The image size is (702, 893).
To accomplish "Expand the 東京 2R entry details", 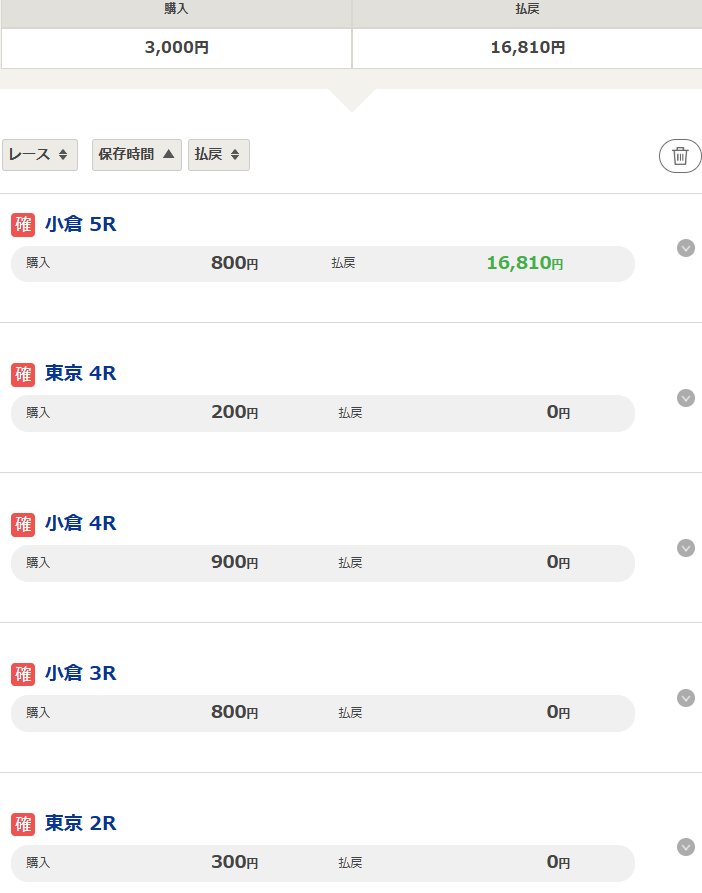I will tap(686, 847).
